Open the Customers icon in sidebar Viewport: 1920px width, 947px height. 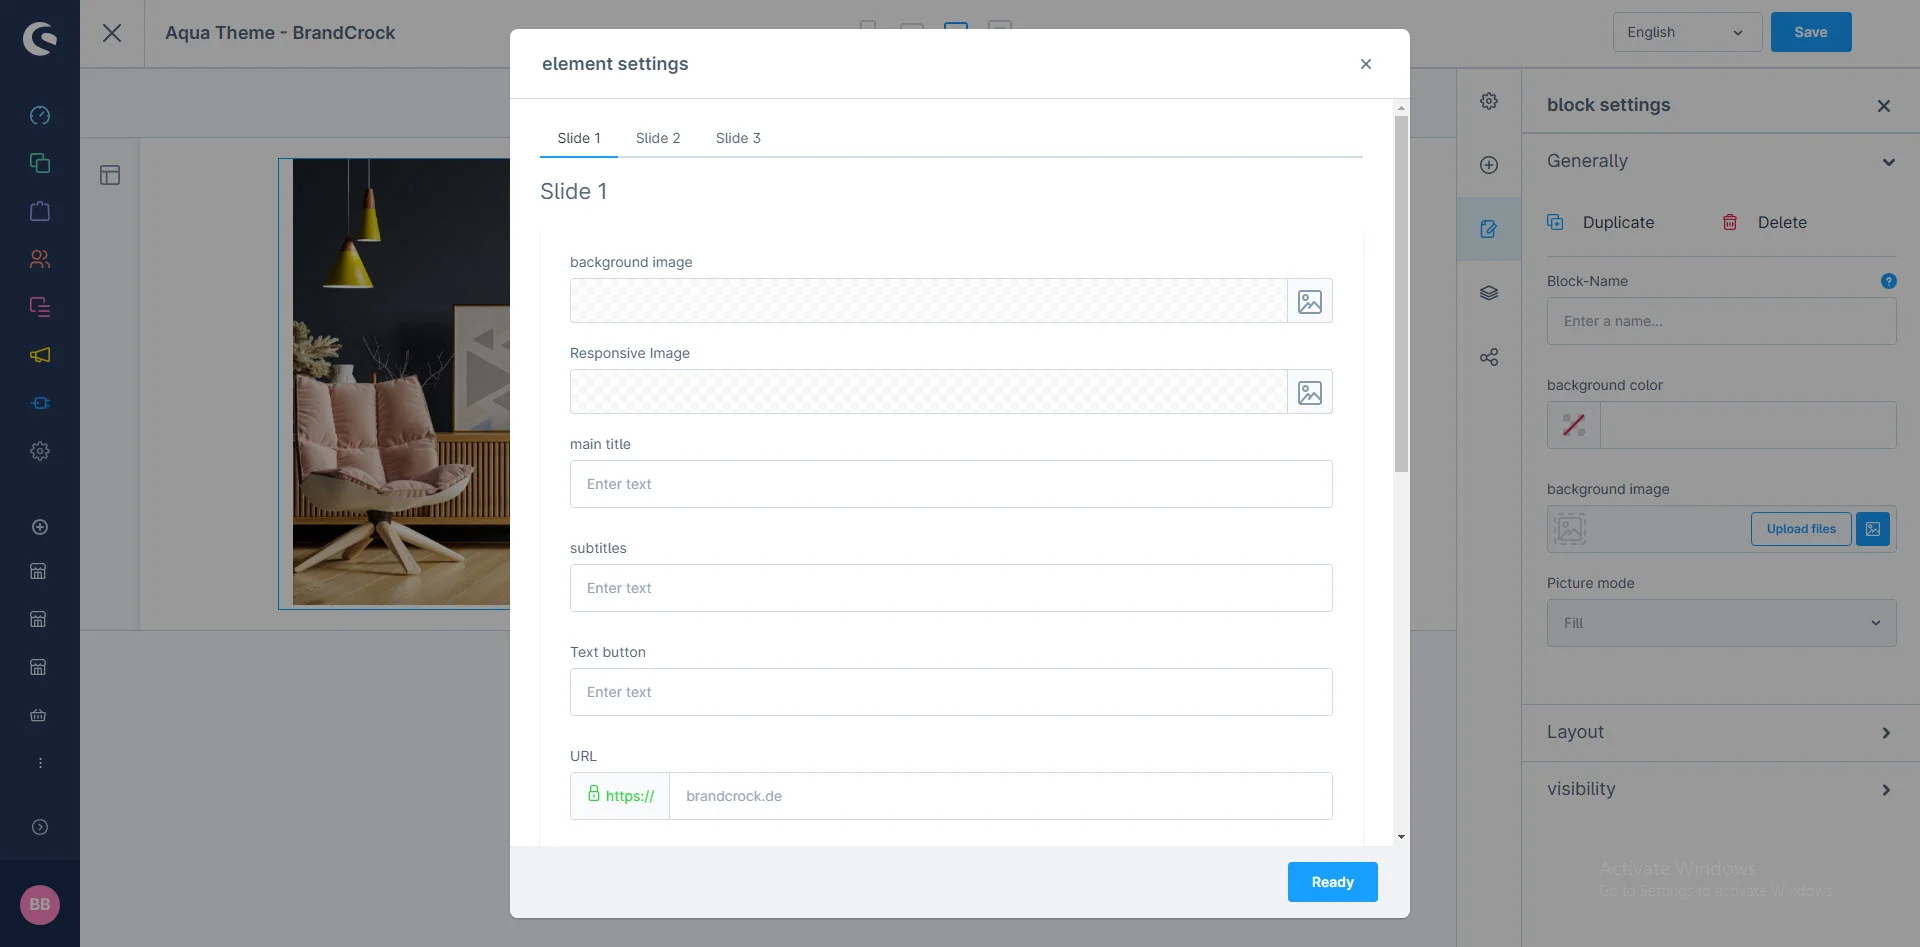[x=40, y=259]
